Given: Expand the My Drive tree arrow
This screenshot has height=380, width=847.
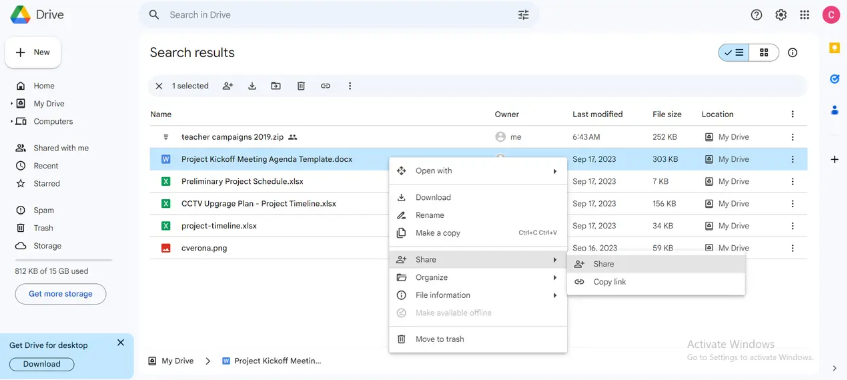Looking at the screenshot, I should coord(11,104).
